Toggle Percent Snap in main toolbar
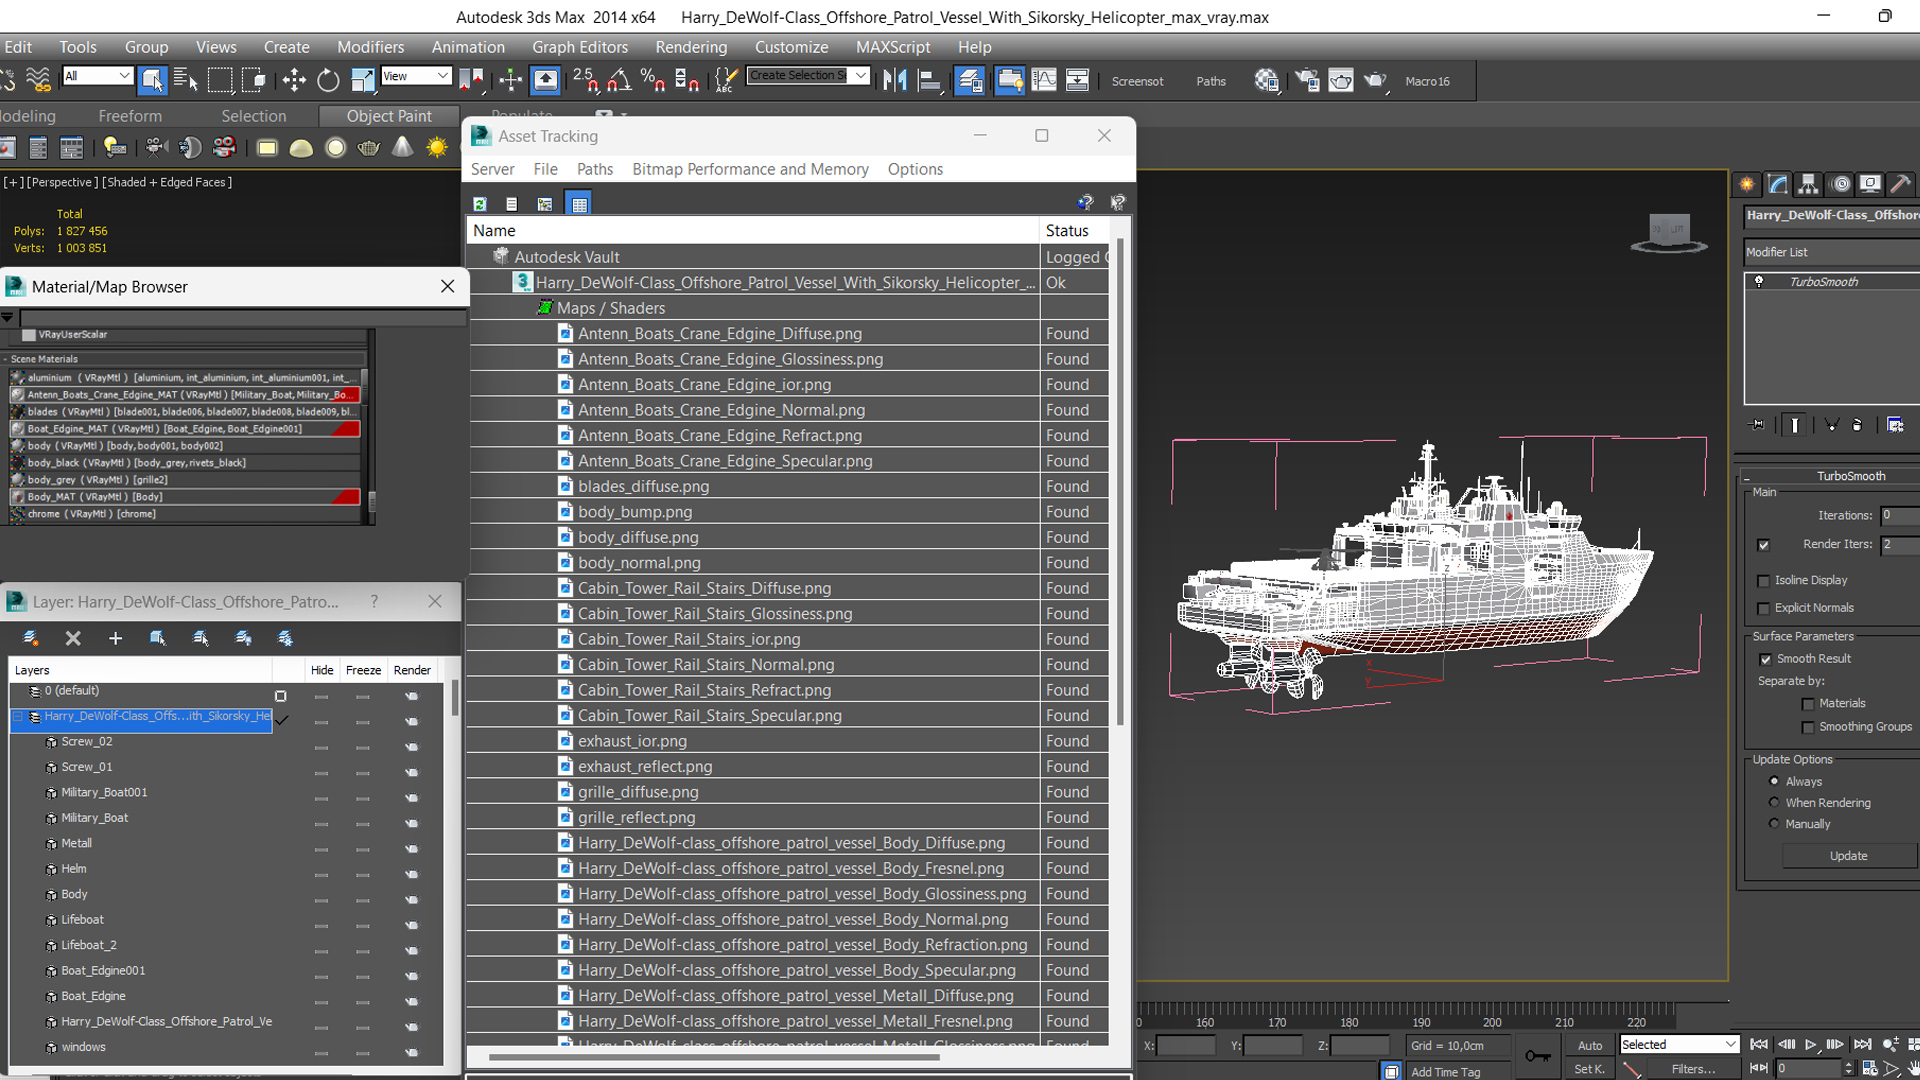 653,80
